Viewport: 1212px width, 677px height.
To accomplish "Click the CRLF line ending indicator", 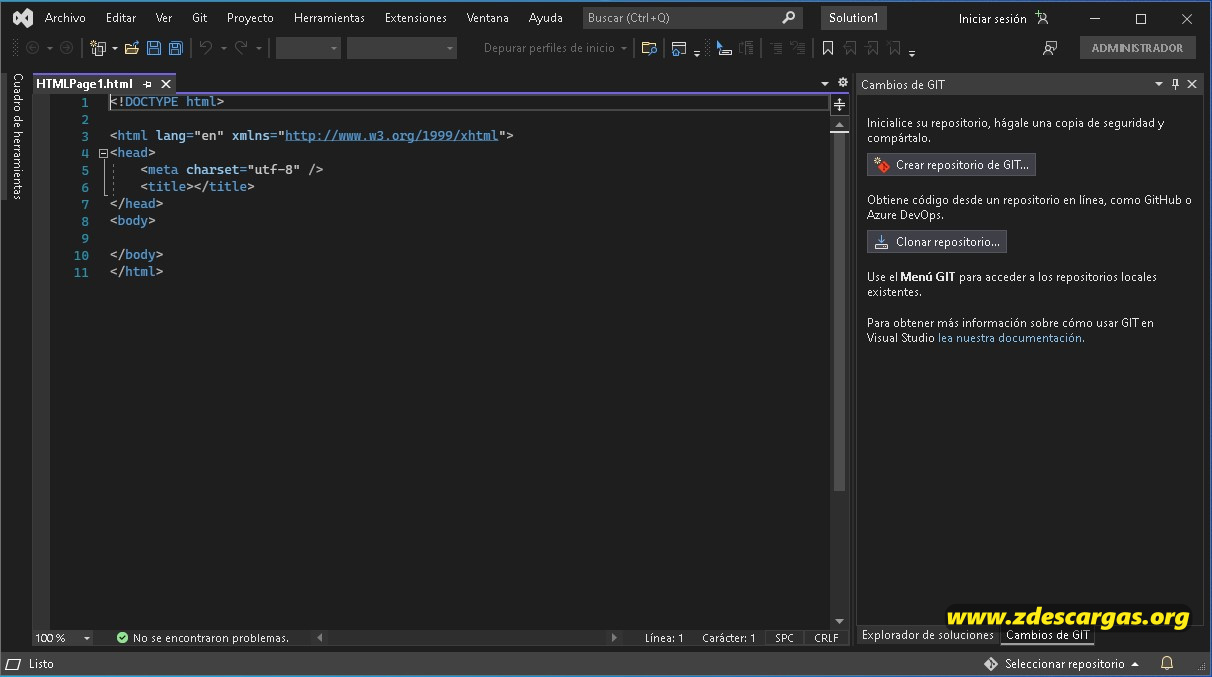I will 826,638.
